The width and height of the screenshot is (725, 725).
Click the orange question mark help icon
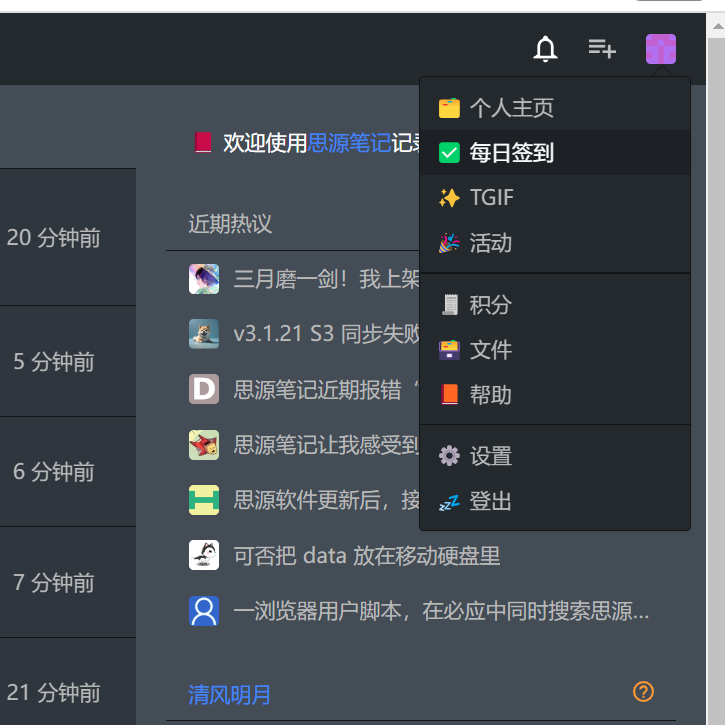click(643, 692)
